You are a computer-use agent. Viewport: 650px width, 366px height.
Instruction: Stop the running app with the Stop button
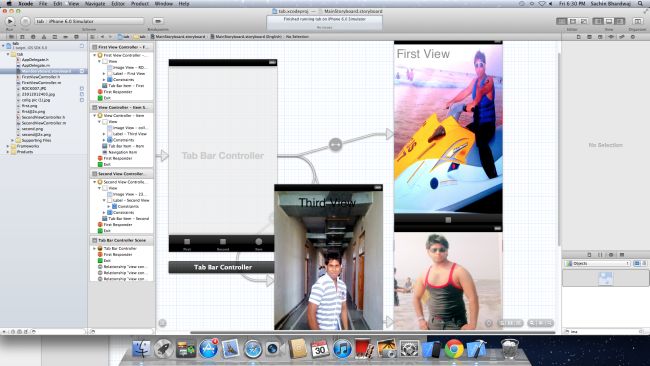[25, 21]
